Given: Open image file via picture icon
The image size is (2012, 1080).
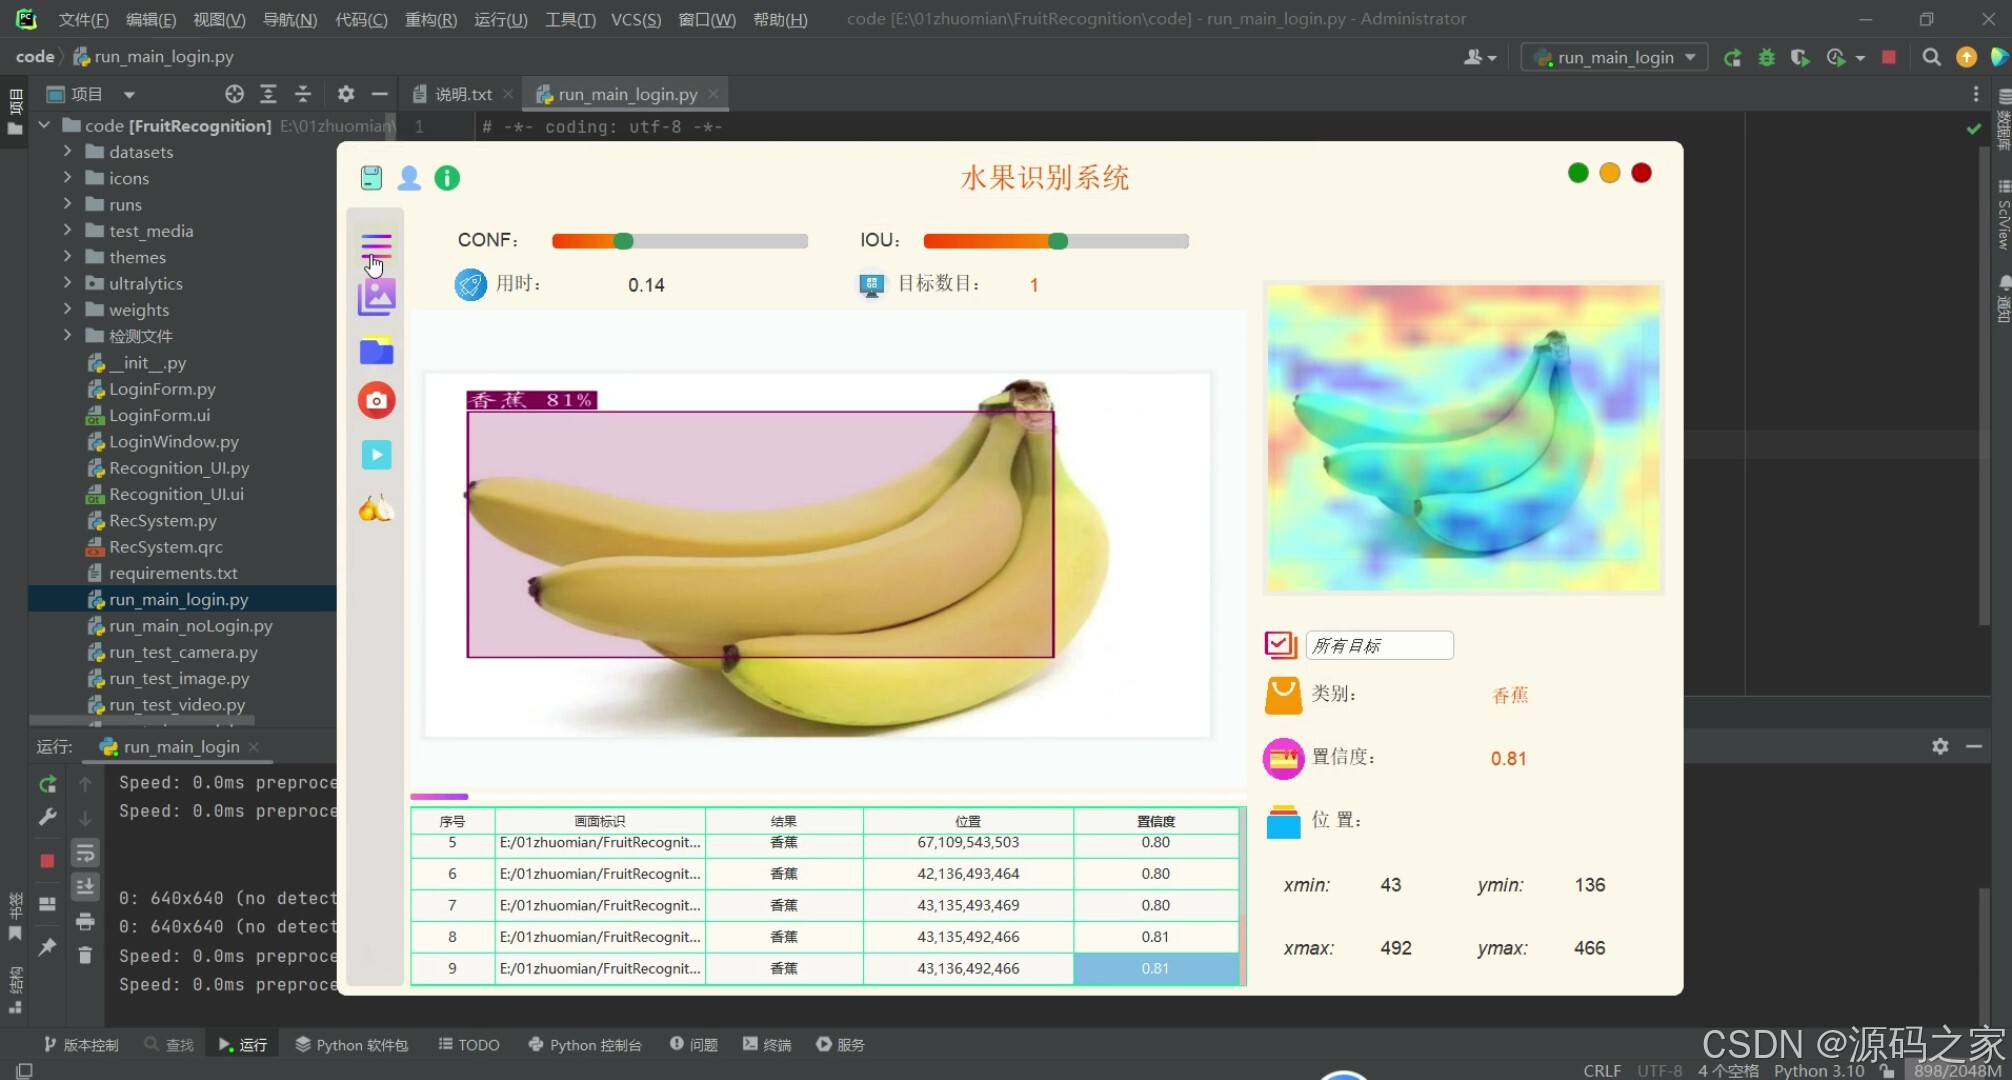Looking at the screenshot, I should click(x=376, y=297).
